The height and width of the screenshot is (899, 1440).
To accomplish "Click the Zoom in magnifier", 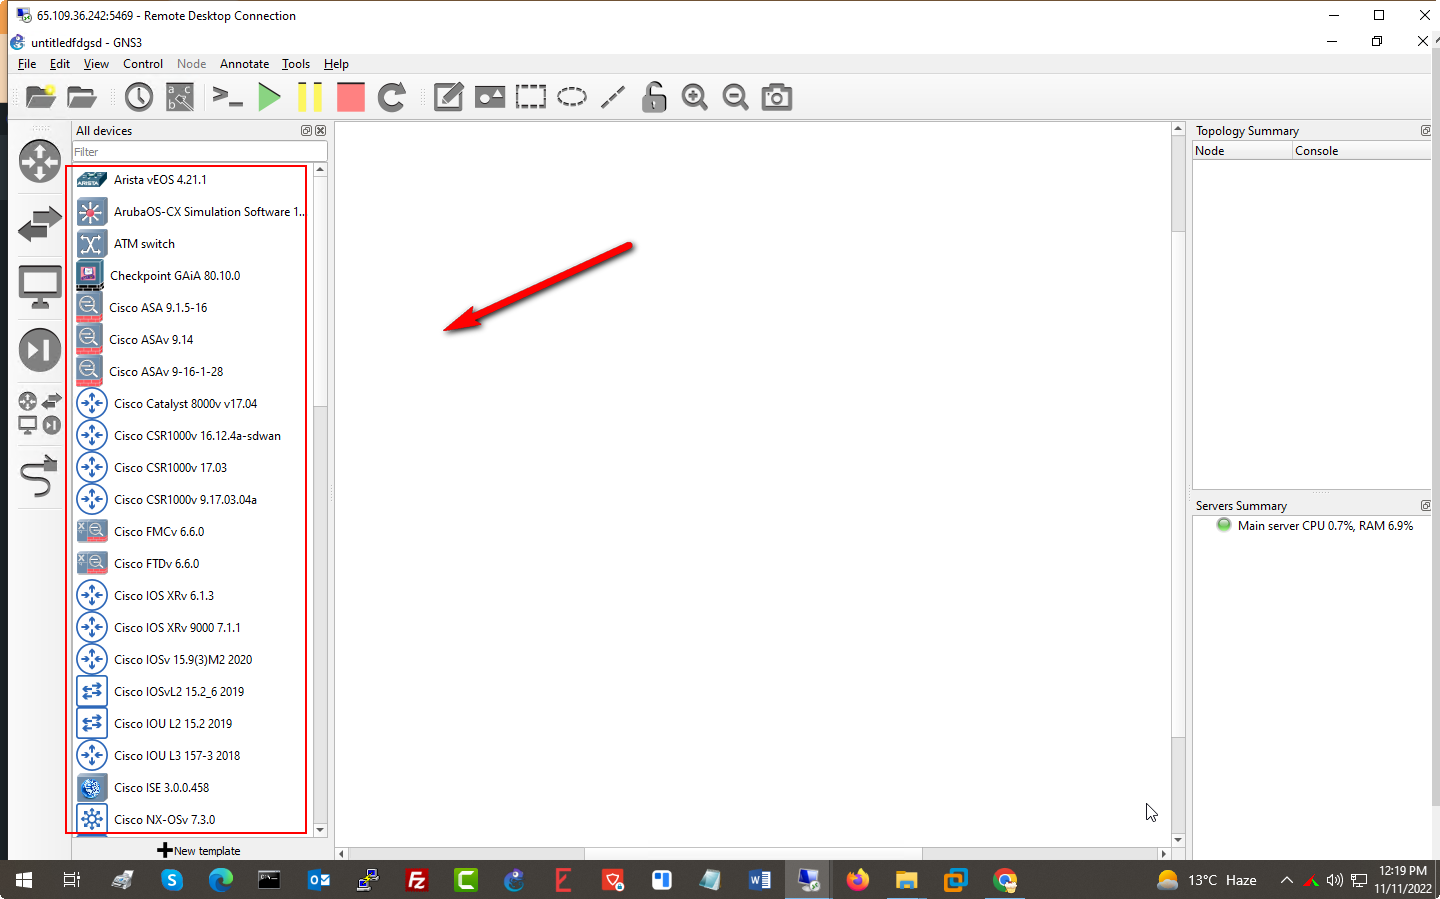I will click(x=694, y=97).
